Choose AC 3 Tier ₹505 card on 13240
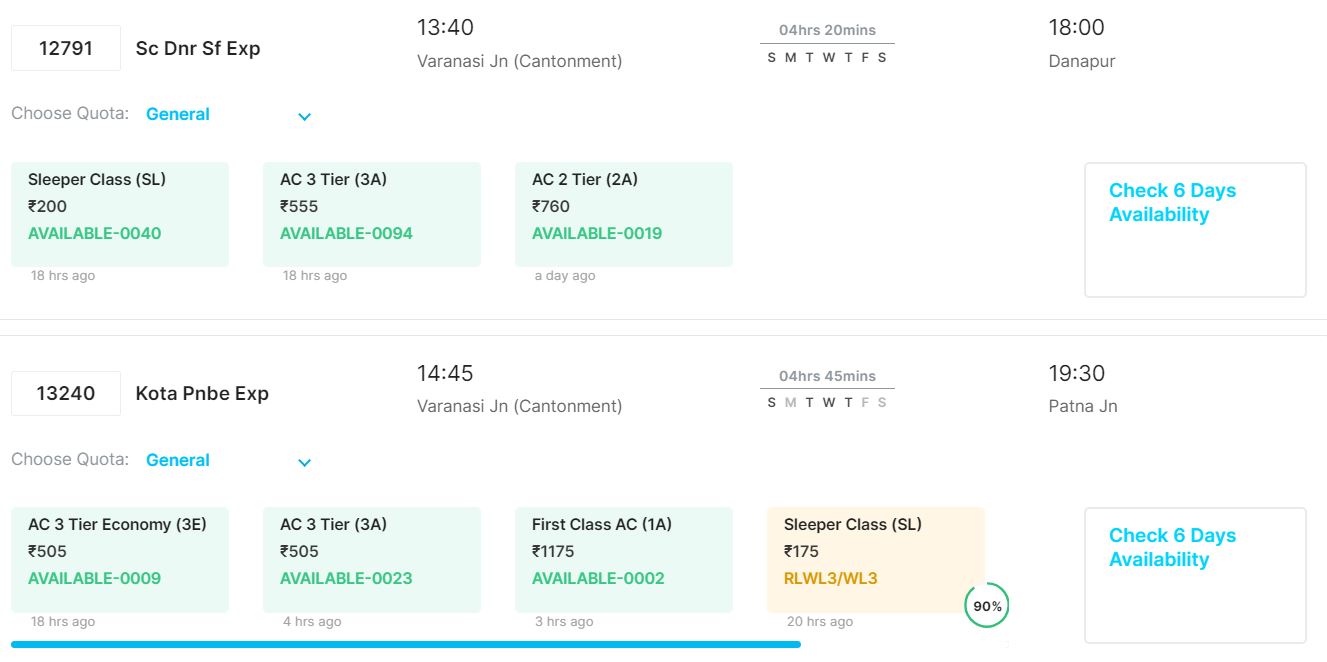Image resolution: width=1327 pixels, height=662 pixels. click(x=372, y=559)
